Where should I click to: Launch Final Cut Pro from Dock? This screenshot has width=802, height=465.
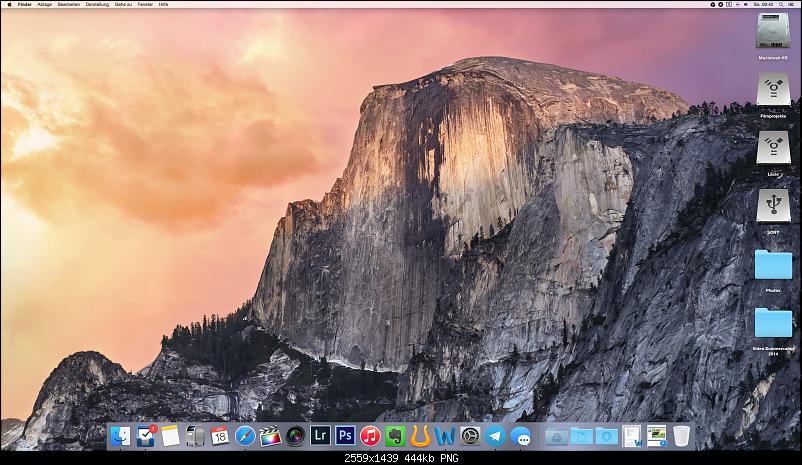click(270, 436)
